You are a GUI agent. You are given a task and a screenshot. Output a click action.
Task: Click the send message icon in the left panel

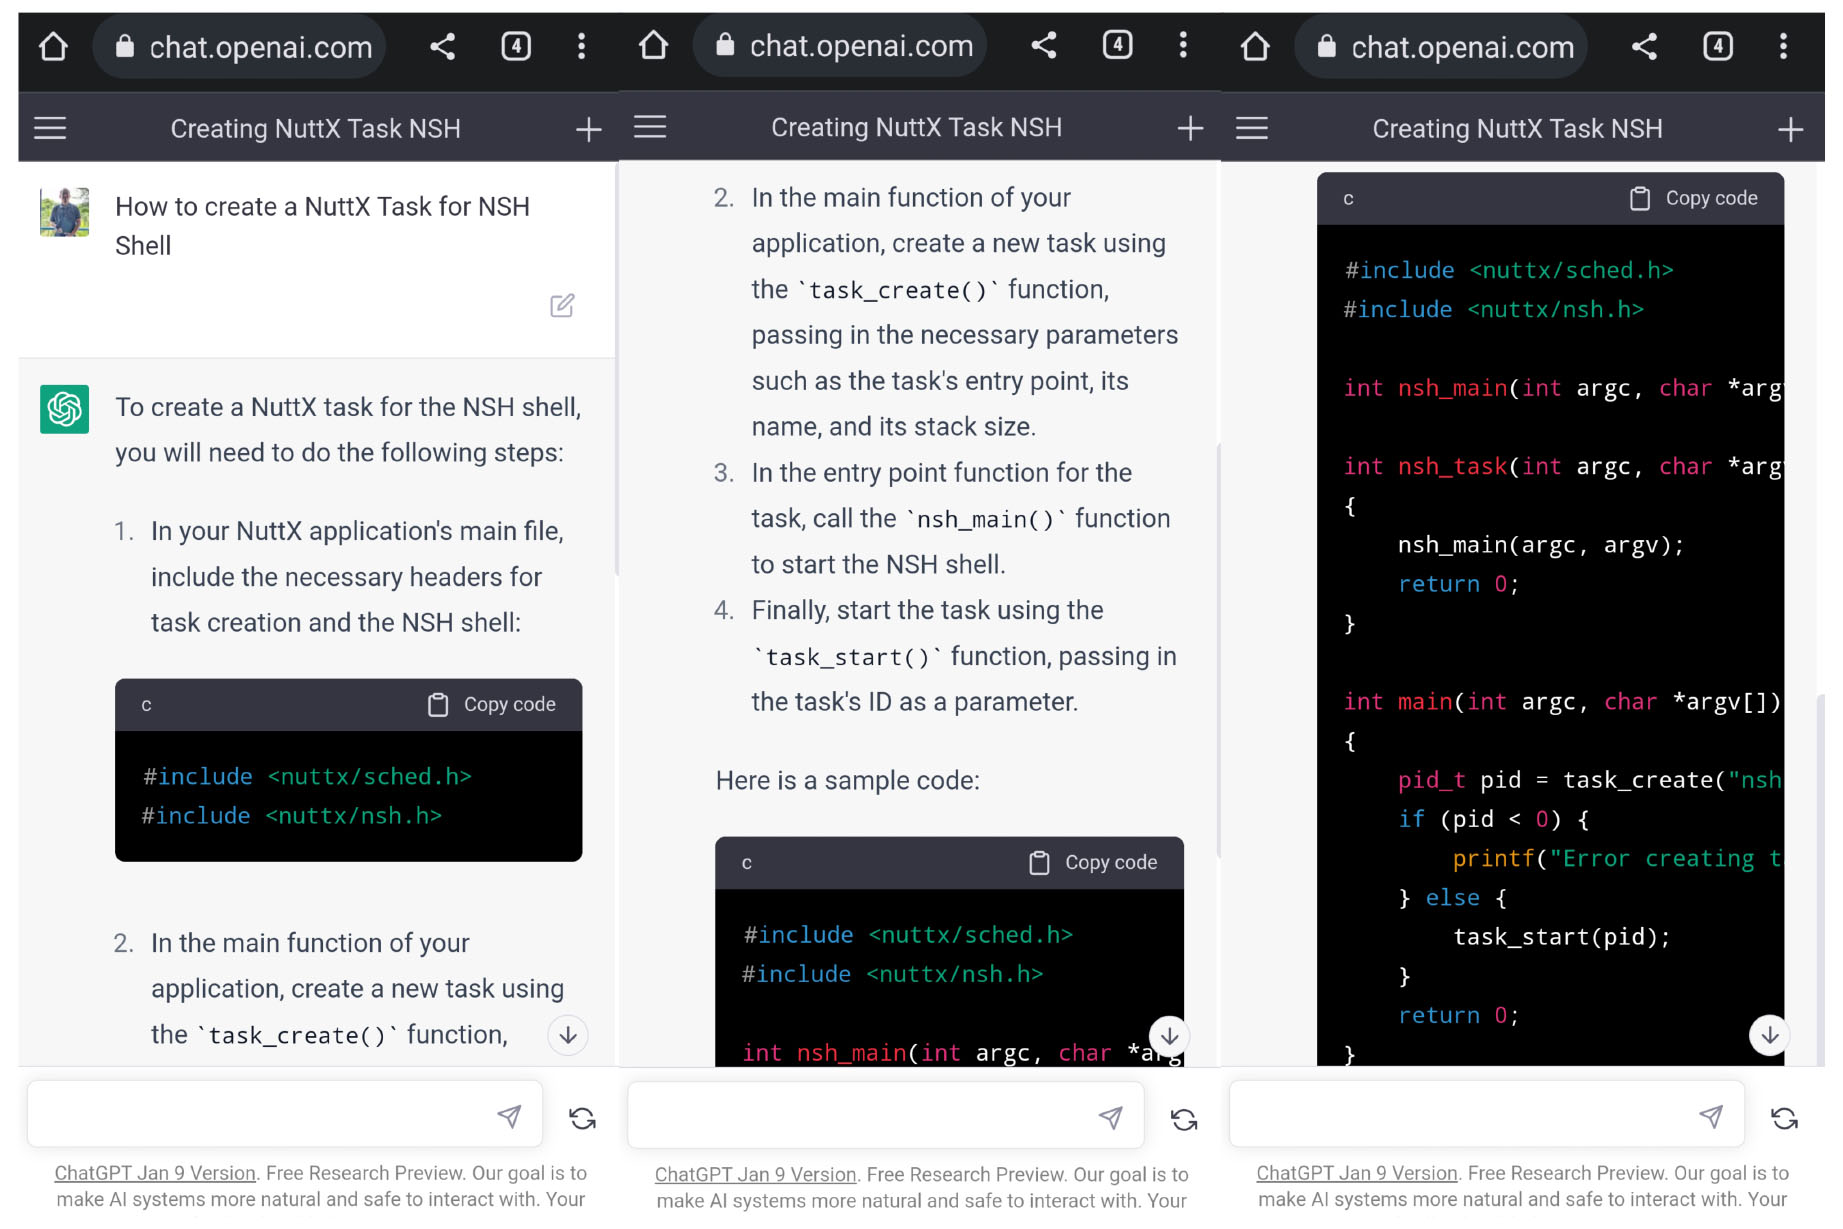click(509, 1116)
